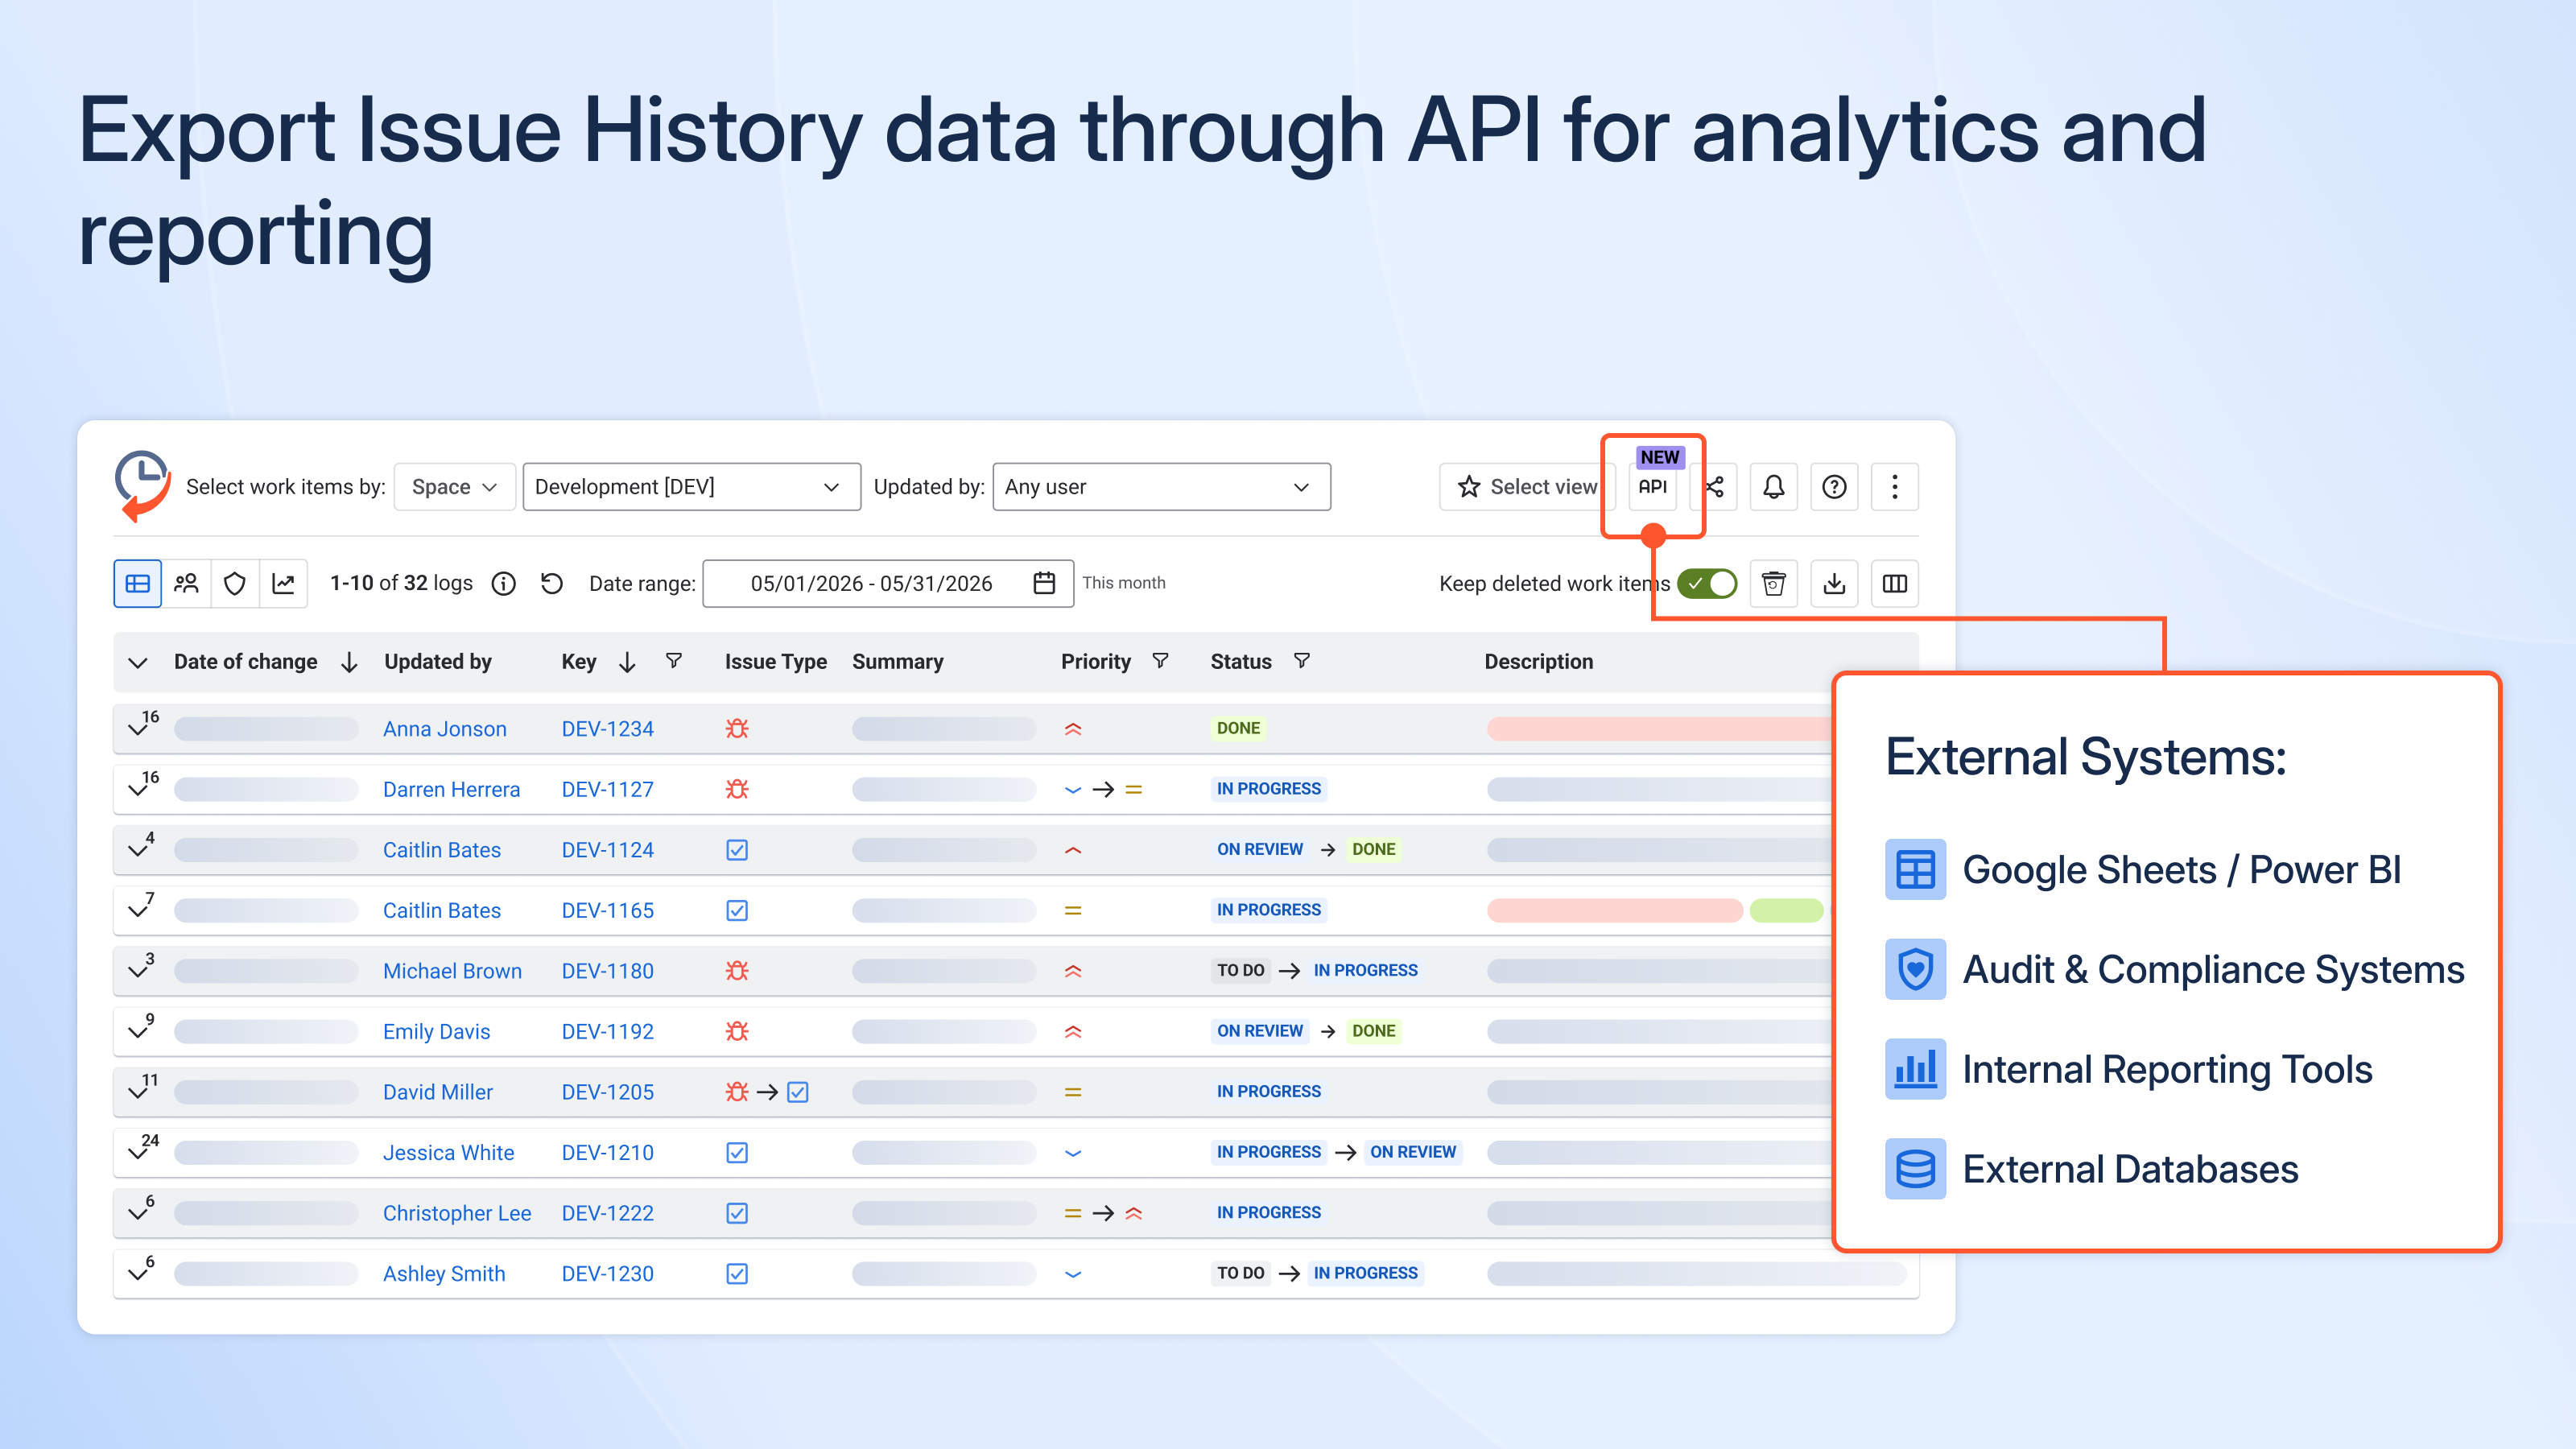Open the three-dot more menu
The width and height of the screenshot is (2576, 1449).
click(1895, 486)
